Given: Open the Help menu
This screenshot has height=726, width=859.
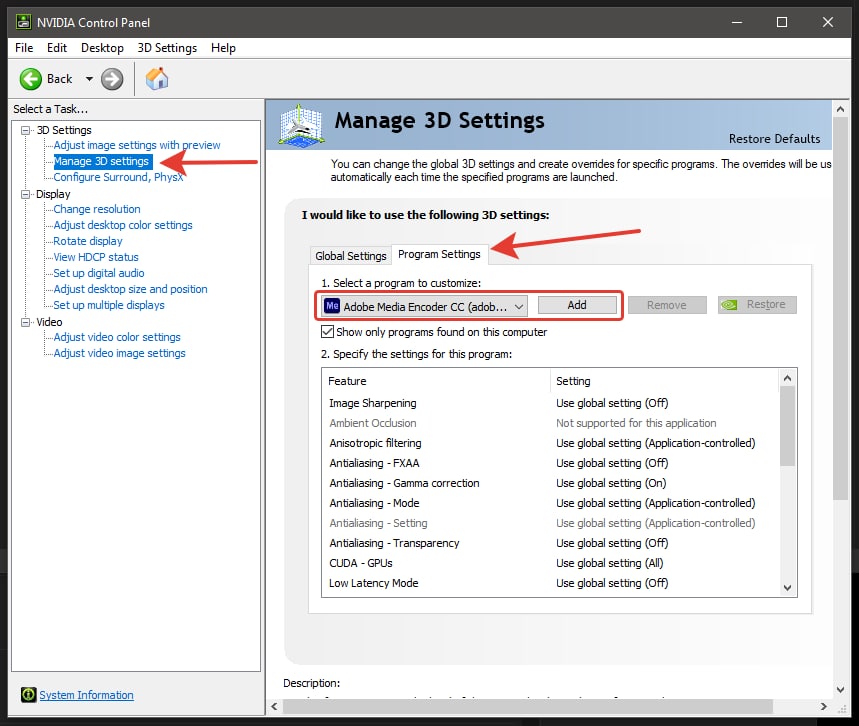Looking at the screenshot, I should (223, 48).
